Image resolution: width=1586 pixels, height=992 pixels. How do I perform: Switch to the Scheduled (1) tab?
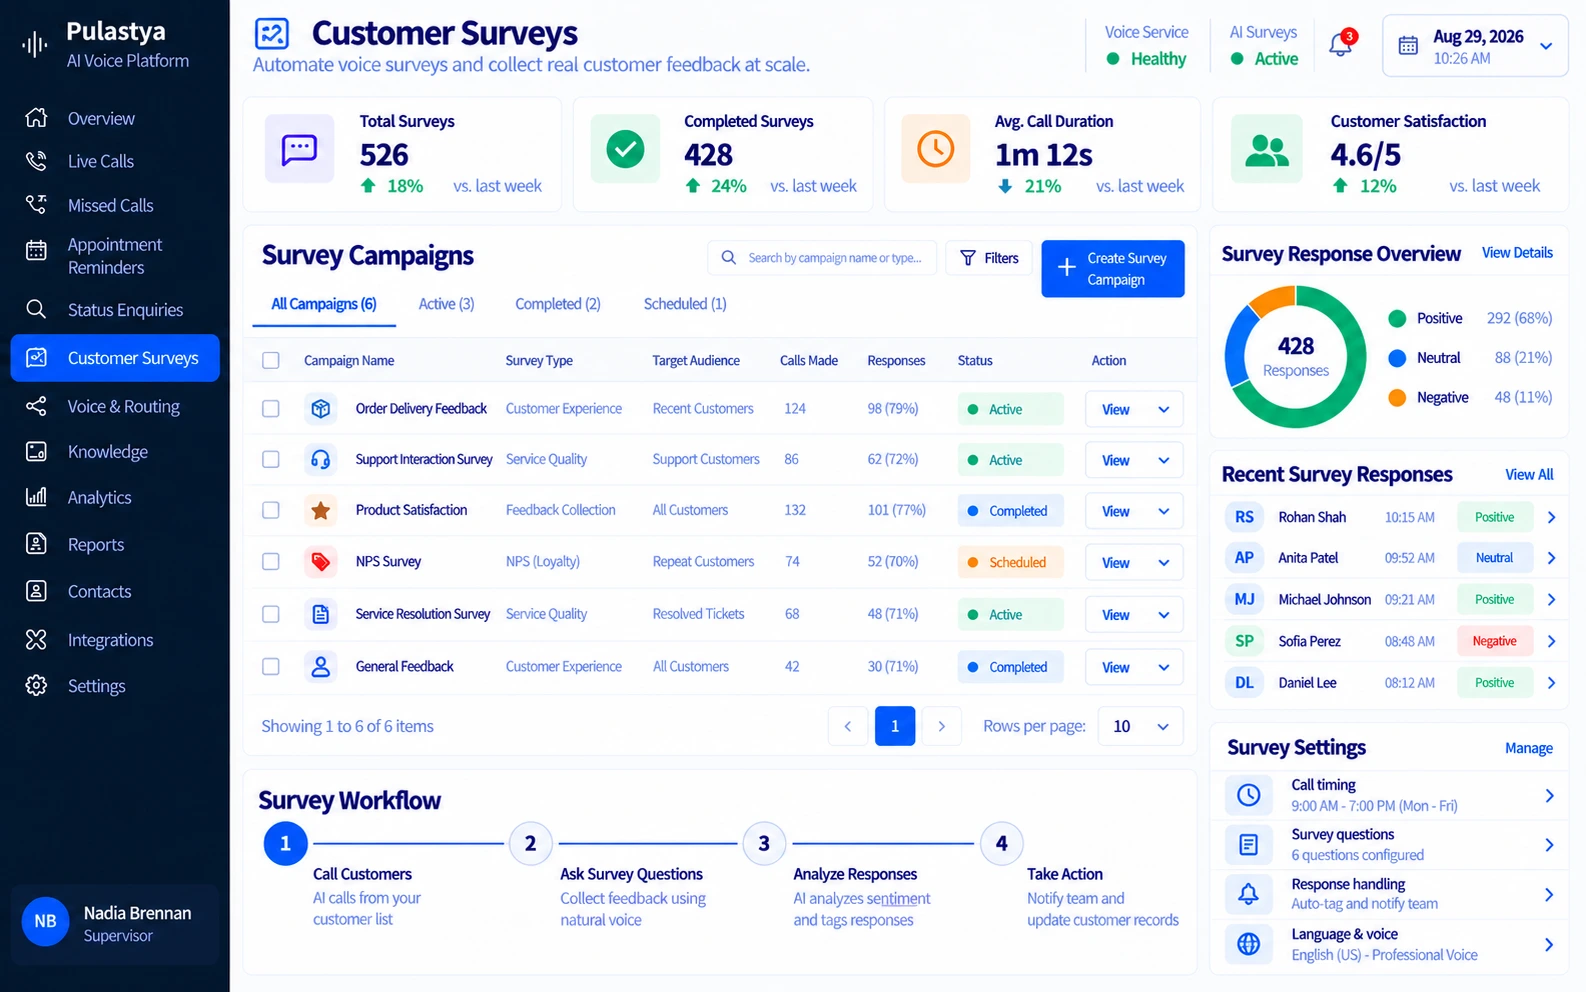click(x=685, y=304)
